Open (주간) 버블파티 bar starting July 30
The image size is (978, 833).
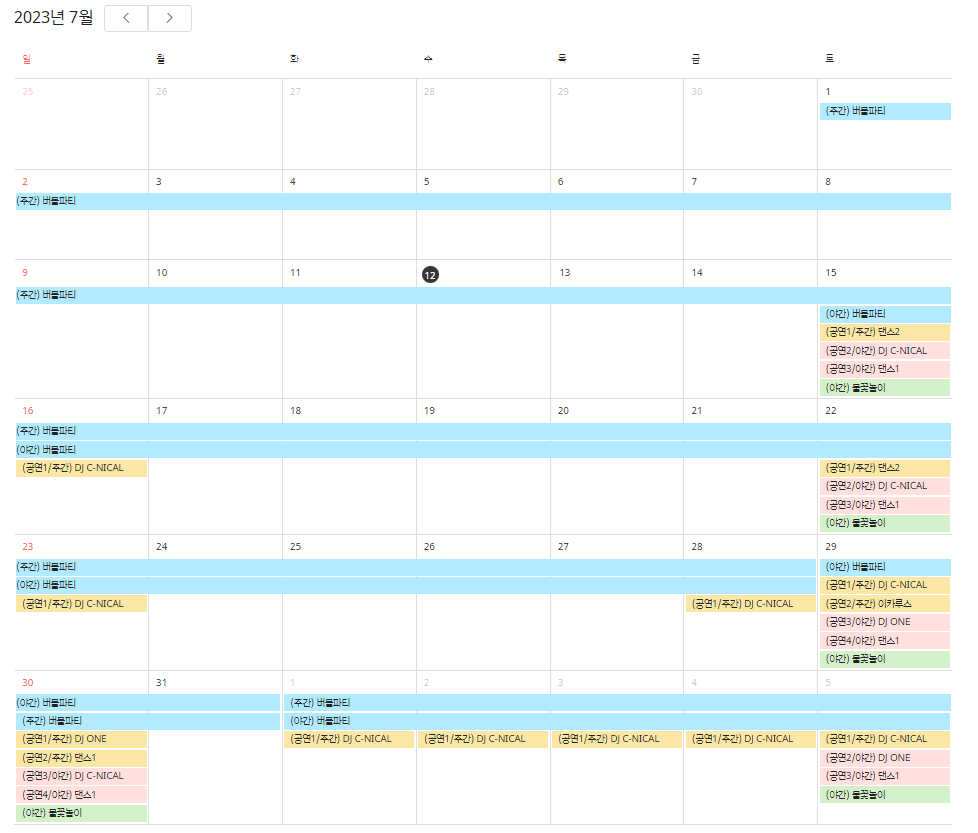pyautogui.click(x=148, y=721)
